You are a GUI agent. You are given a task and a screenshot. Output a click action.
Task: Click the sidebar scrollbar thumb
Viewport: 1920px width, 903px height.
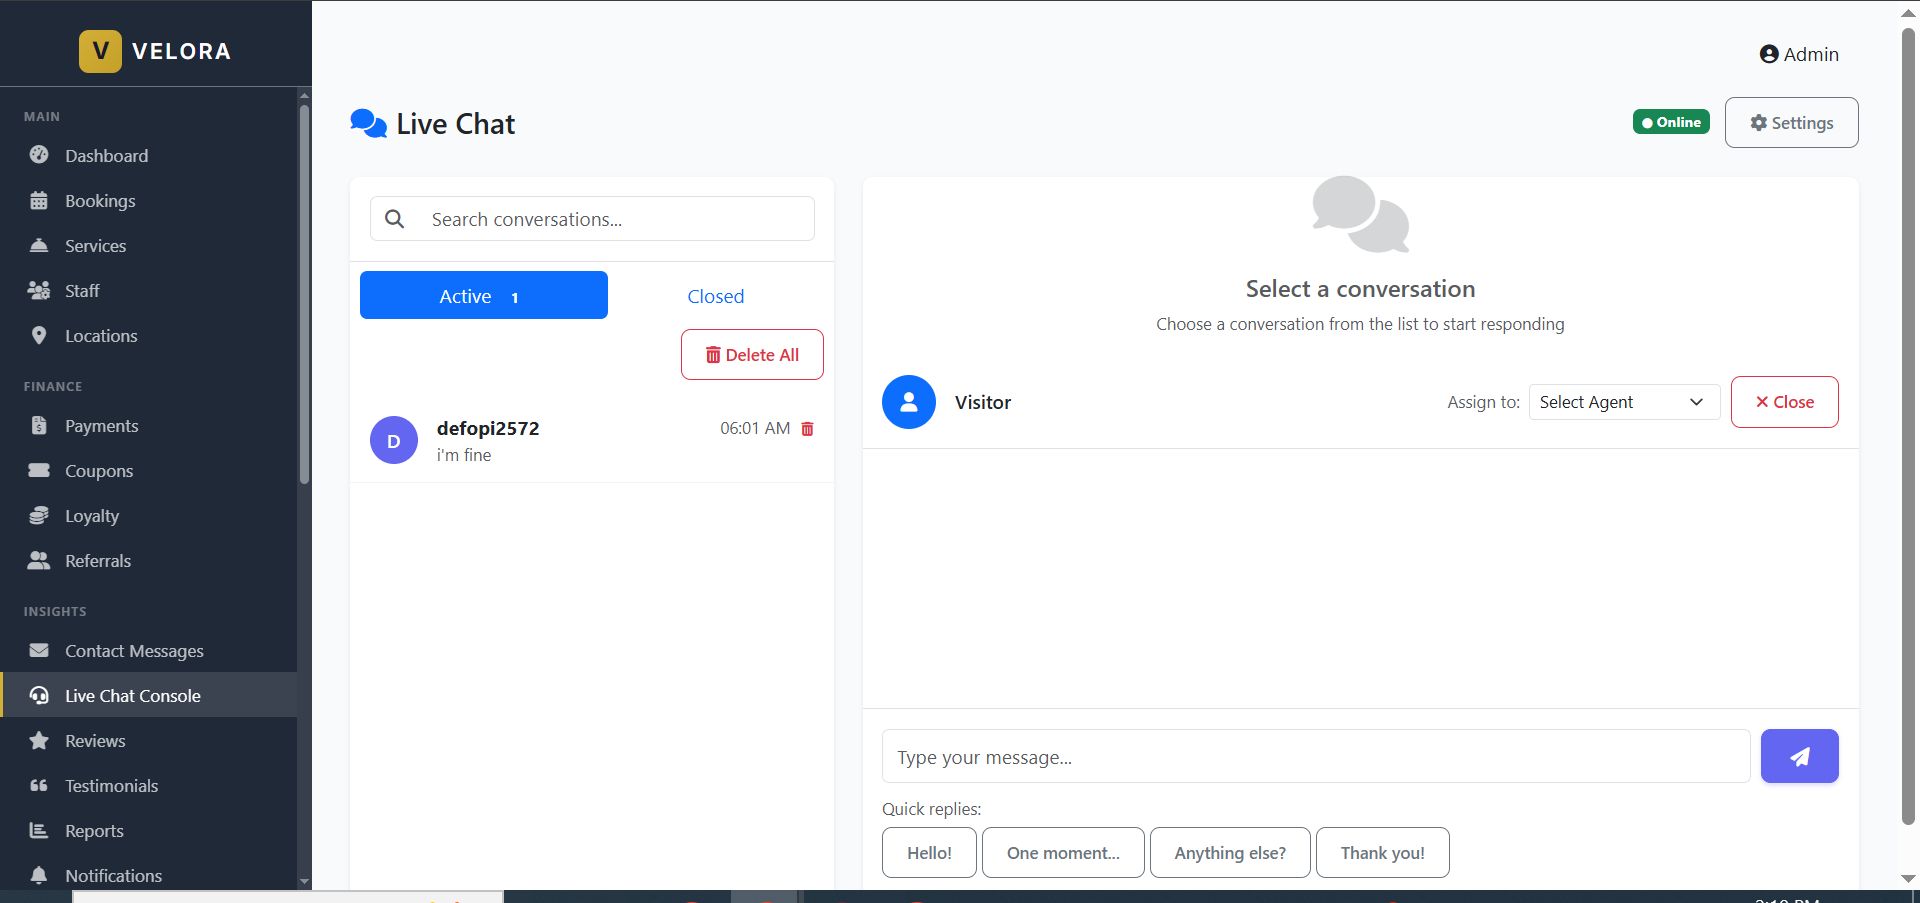[x=304, y=295]
